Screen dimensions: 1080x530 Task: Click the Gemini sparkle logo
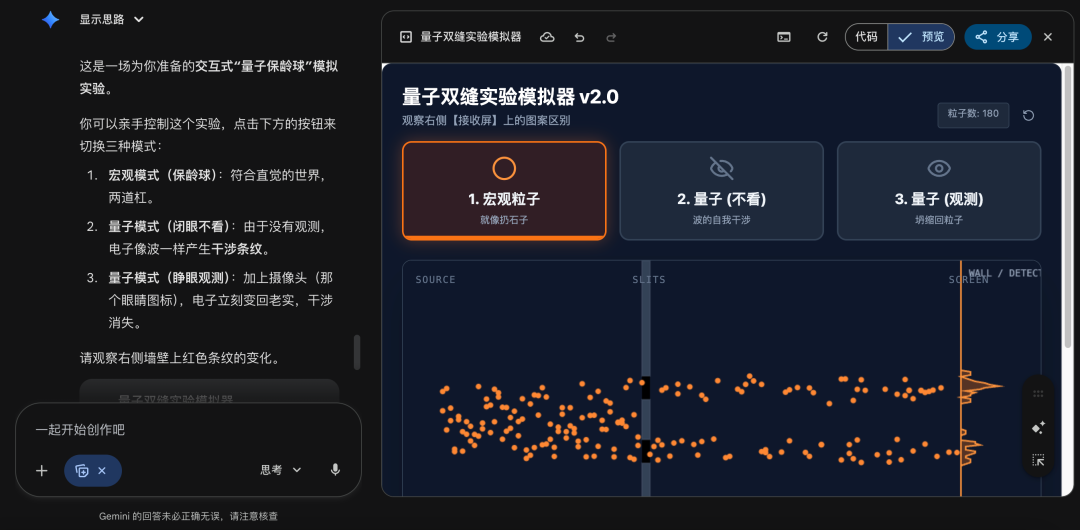pos(50,20)
